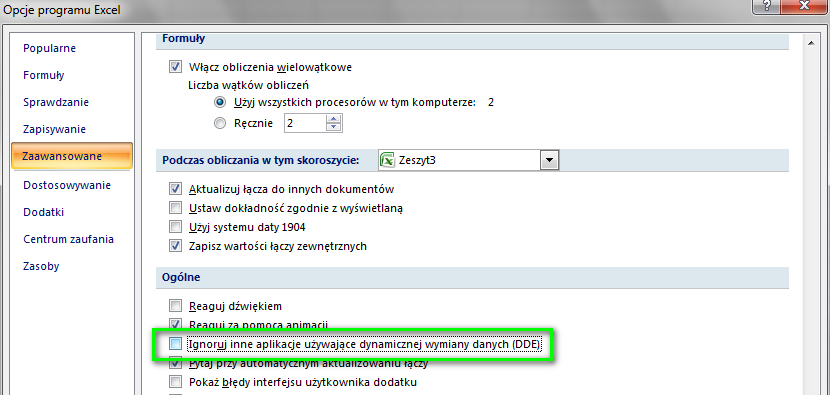Enable Pokaż błędy interfejsu użytkownika dodatku
The width and height of the screenshot is (830, 395).
(x=175, y=382)
